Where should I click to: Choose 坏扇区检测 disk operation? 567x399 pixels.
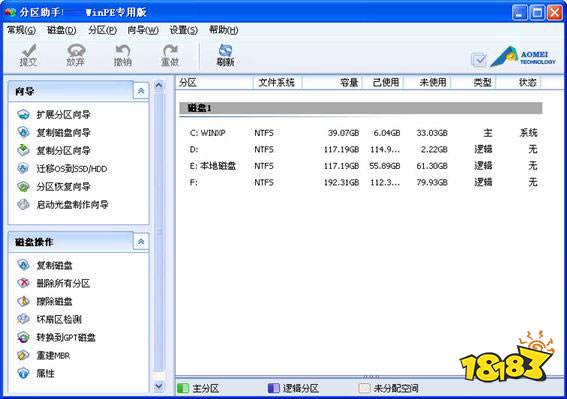click(x=59, y=319)
